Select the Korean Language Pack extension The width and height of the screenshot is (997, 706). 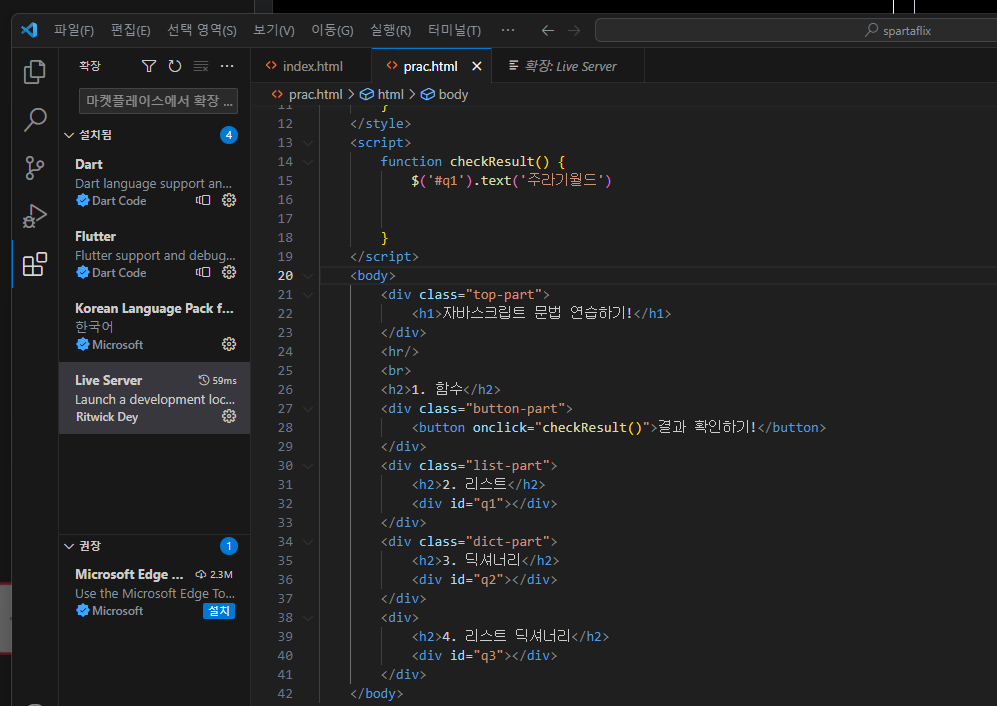click(155, 326)
